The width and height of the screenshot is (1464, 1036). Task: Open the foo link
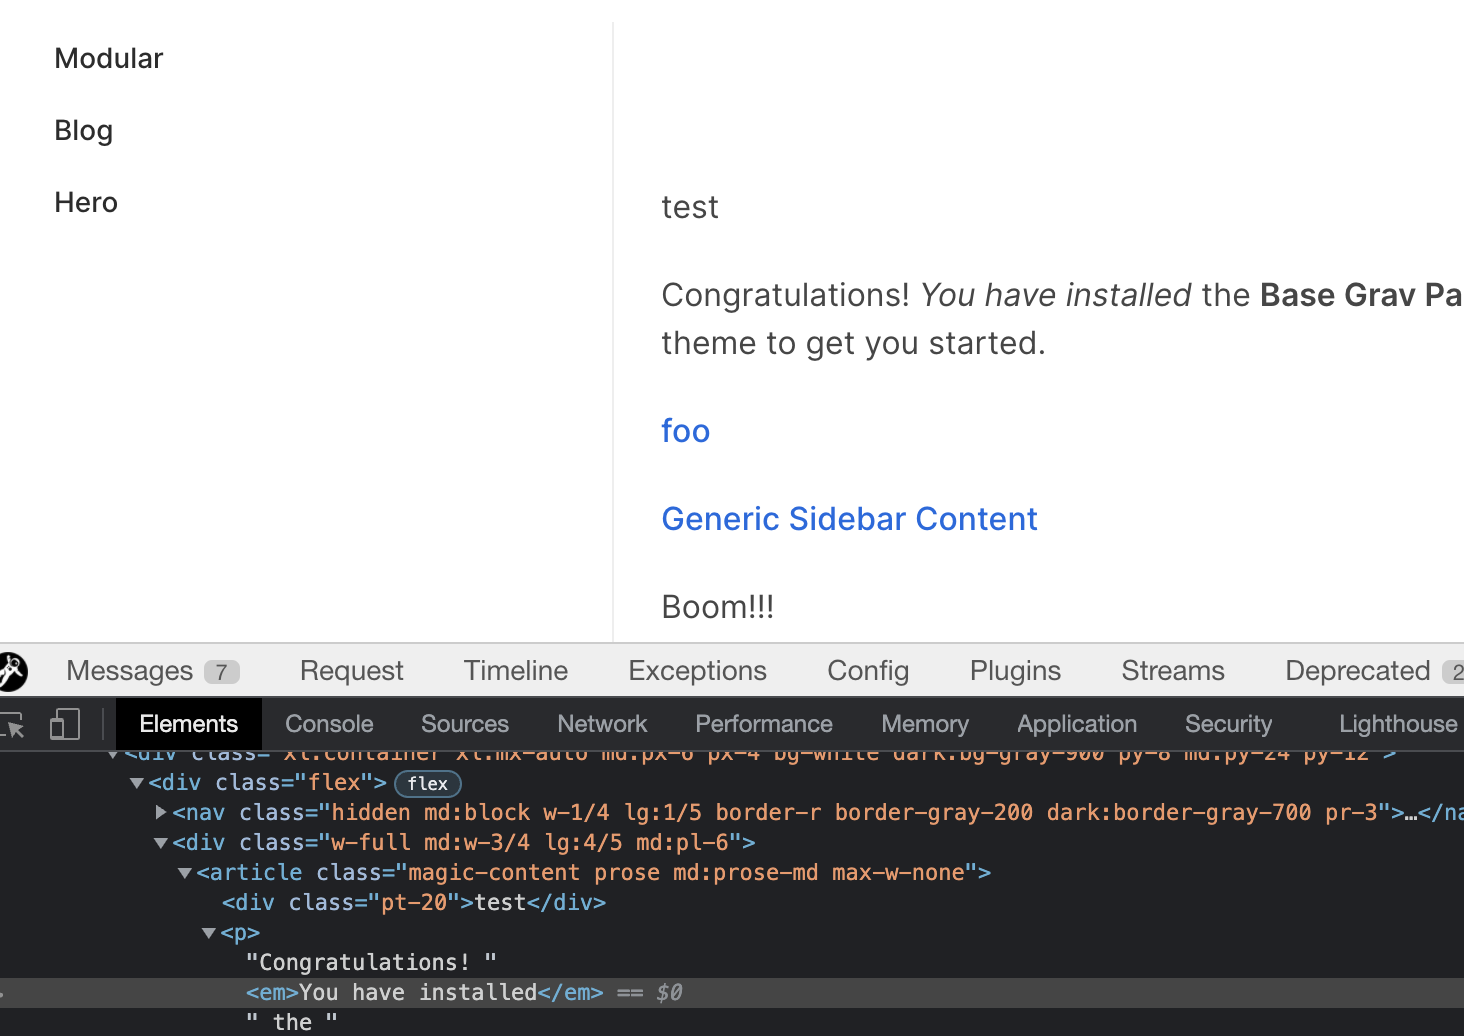(685, 430)
